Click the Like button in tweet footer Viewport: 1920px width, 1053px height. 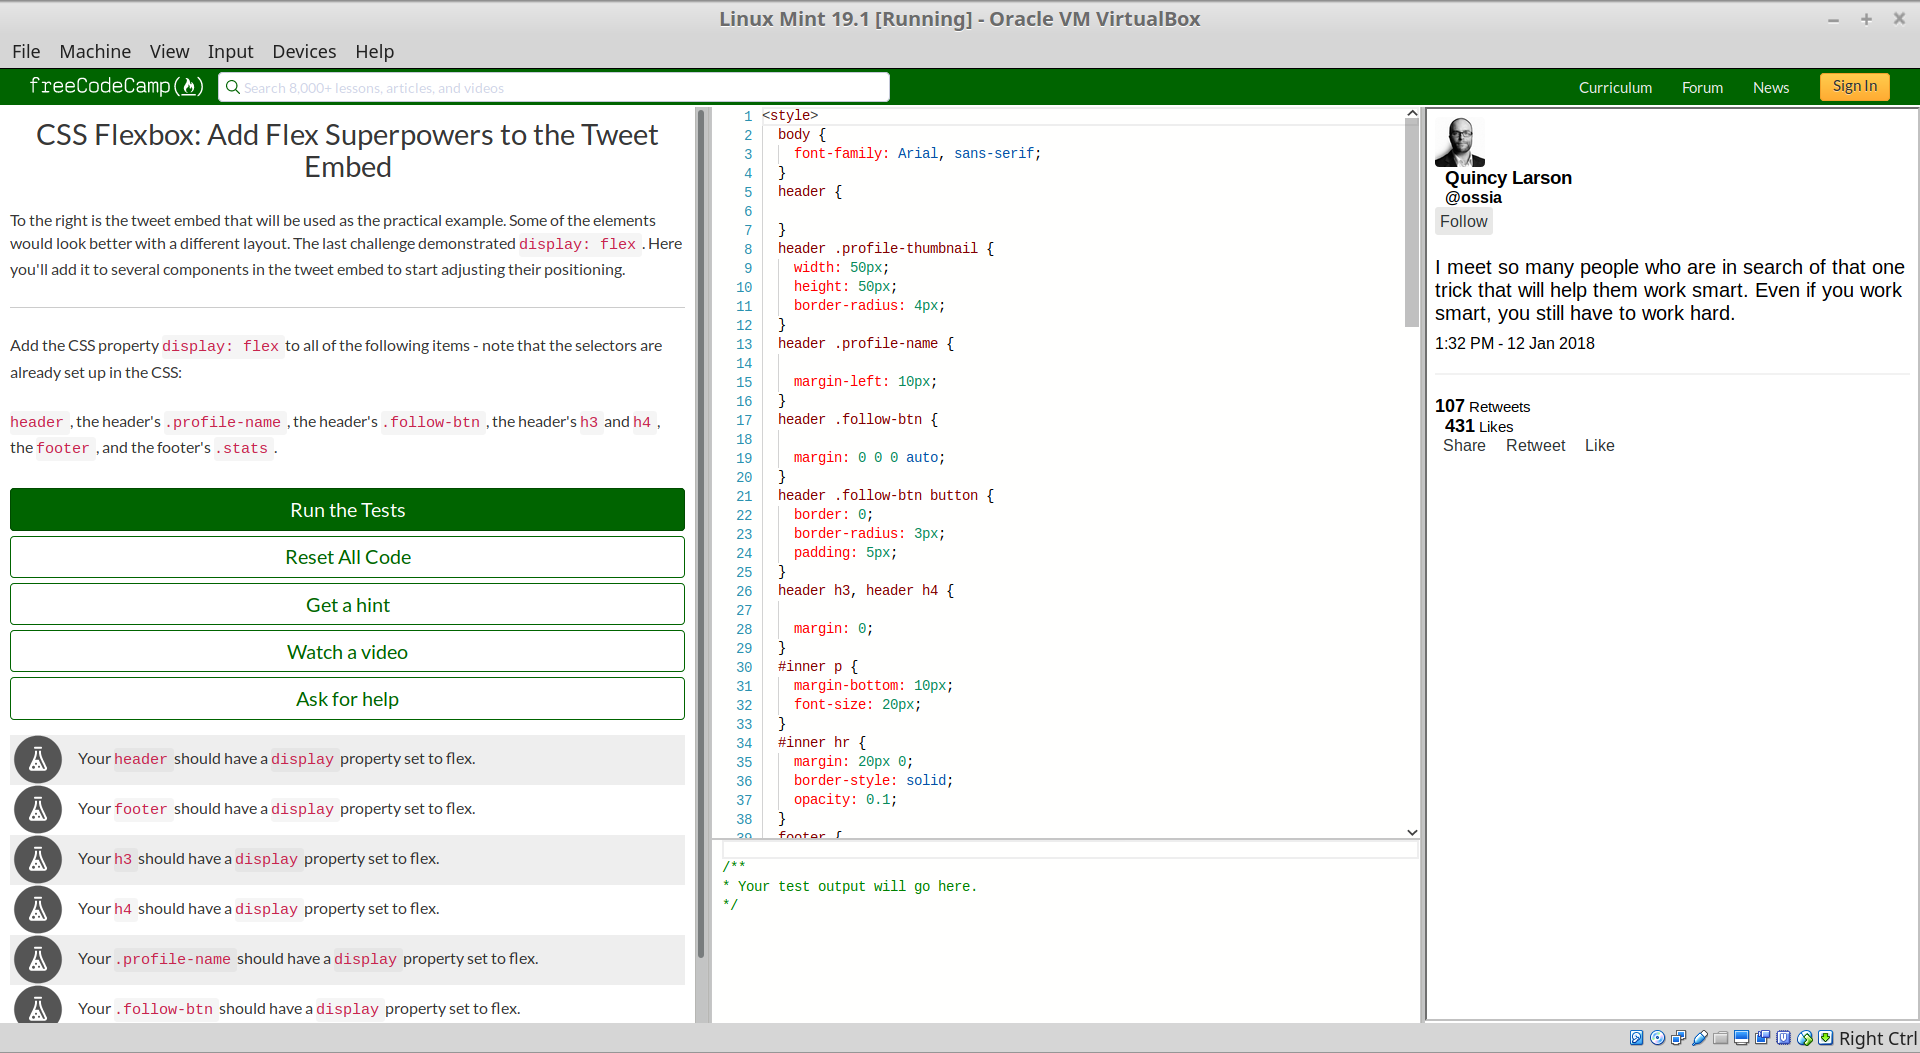point(1599,446)
